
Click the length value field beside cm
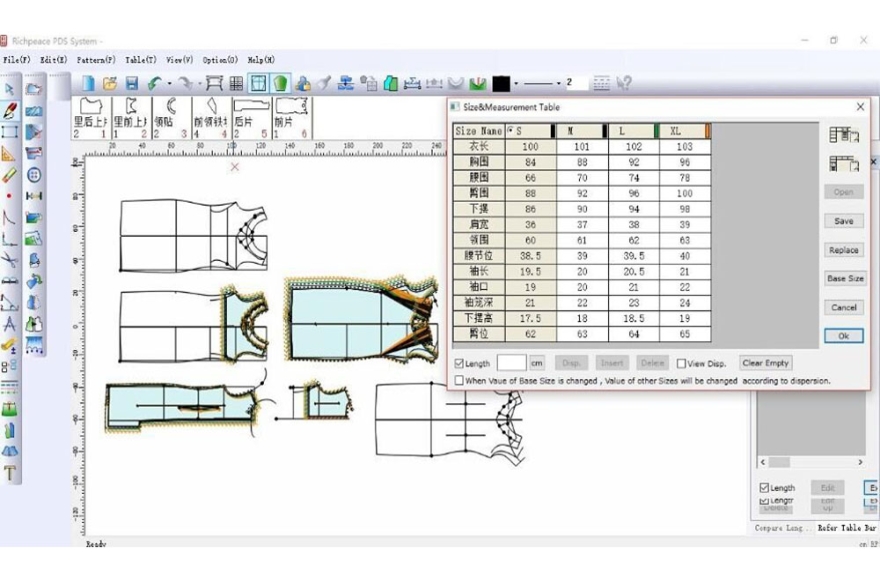(x=511, y=363)
